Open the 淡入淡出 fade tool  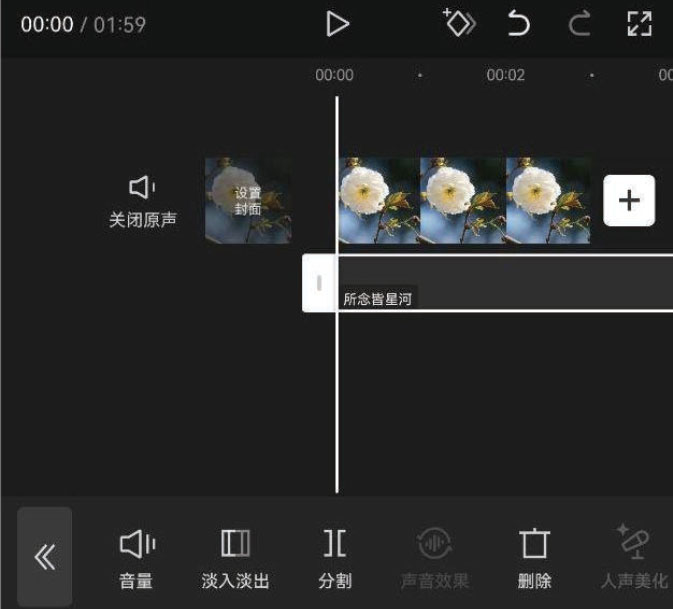point(235,557)
